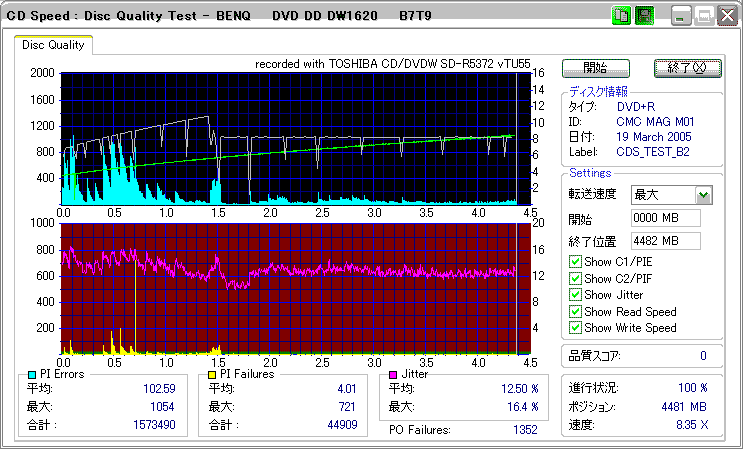Disable Show Read Speed checkbox

coord(575,312)
